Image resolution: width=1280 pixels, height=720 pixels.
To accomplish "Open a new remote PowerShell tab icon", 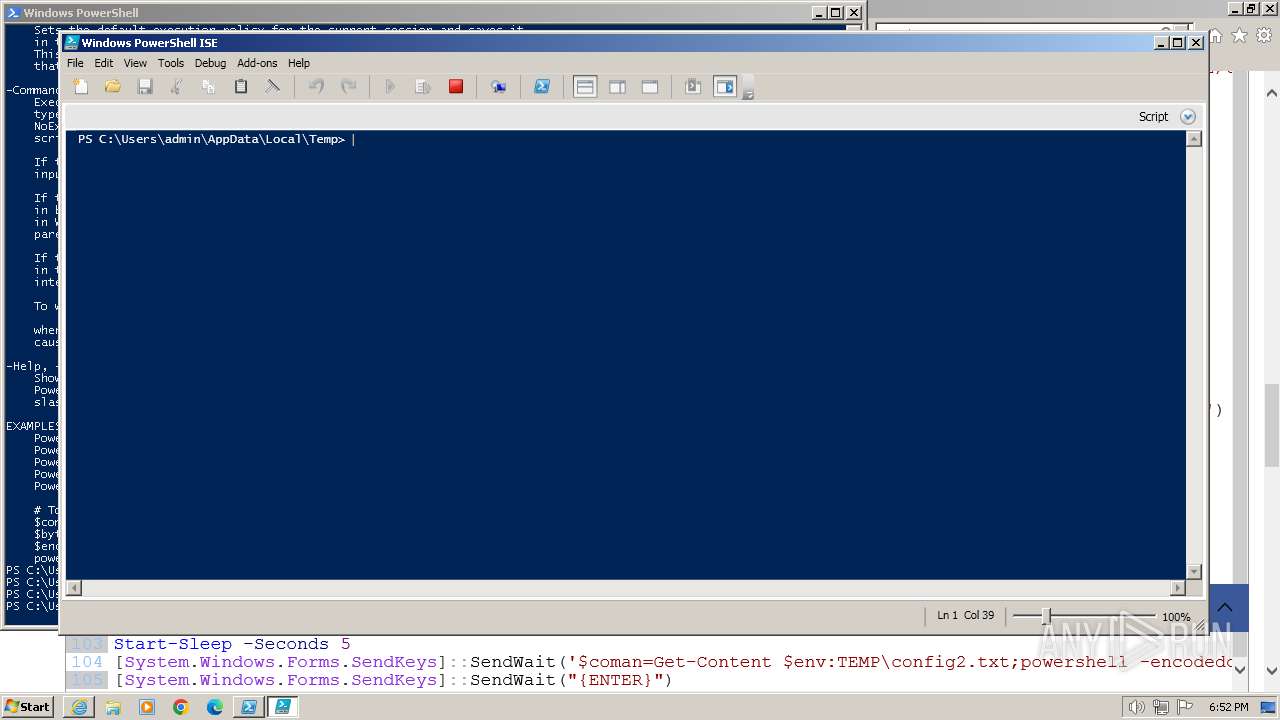I will coord(498,87).
